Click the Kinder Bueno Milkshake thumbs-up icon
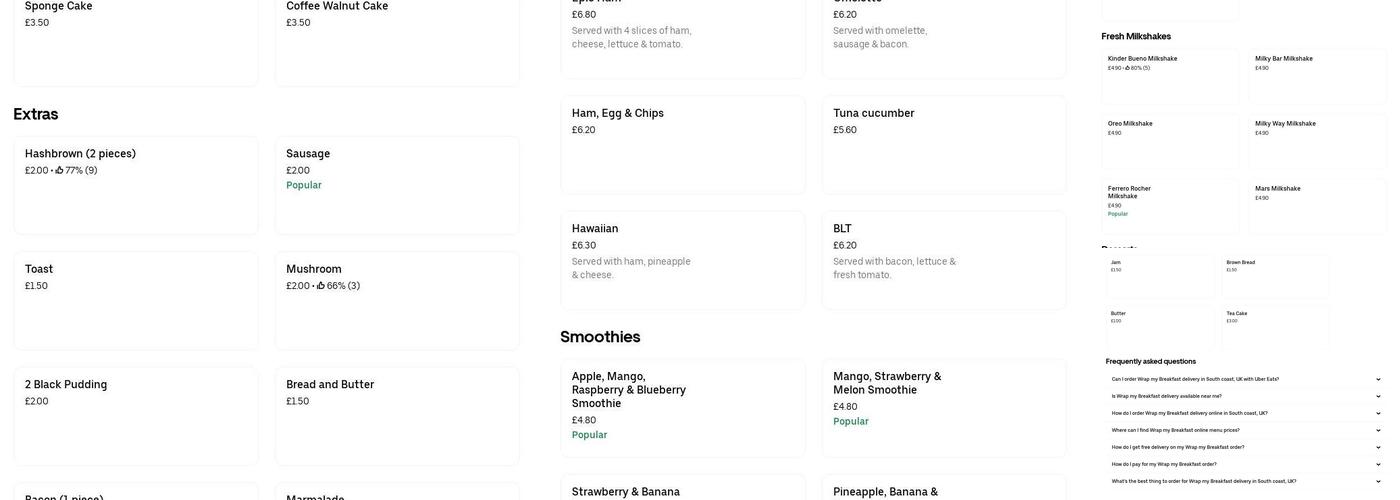 (x=1127, y=68)
